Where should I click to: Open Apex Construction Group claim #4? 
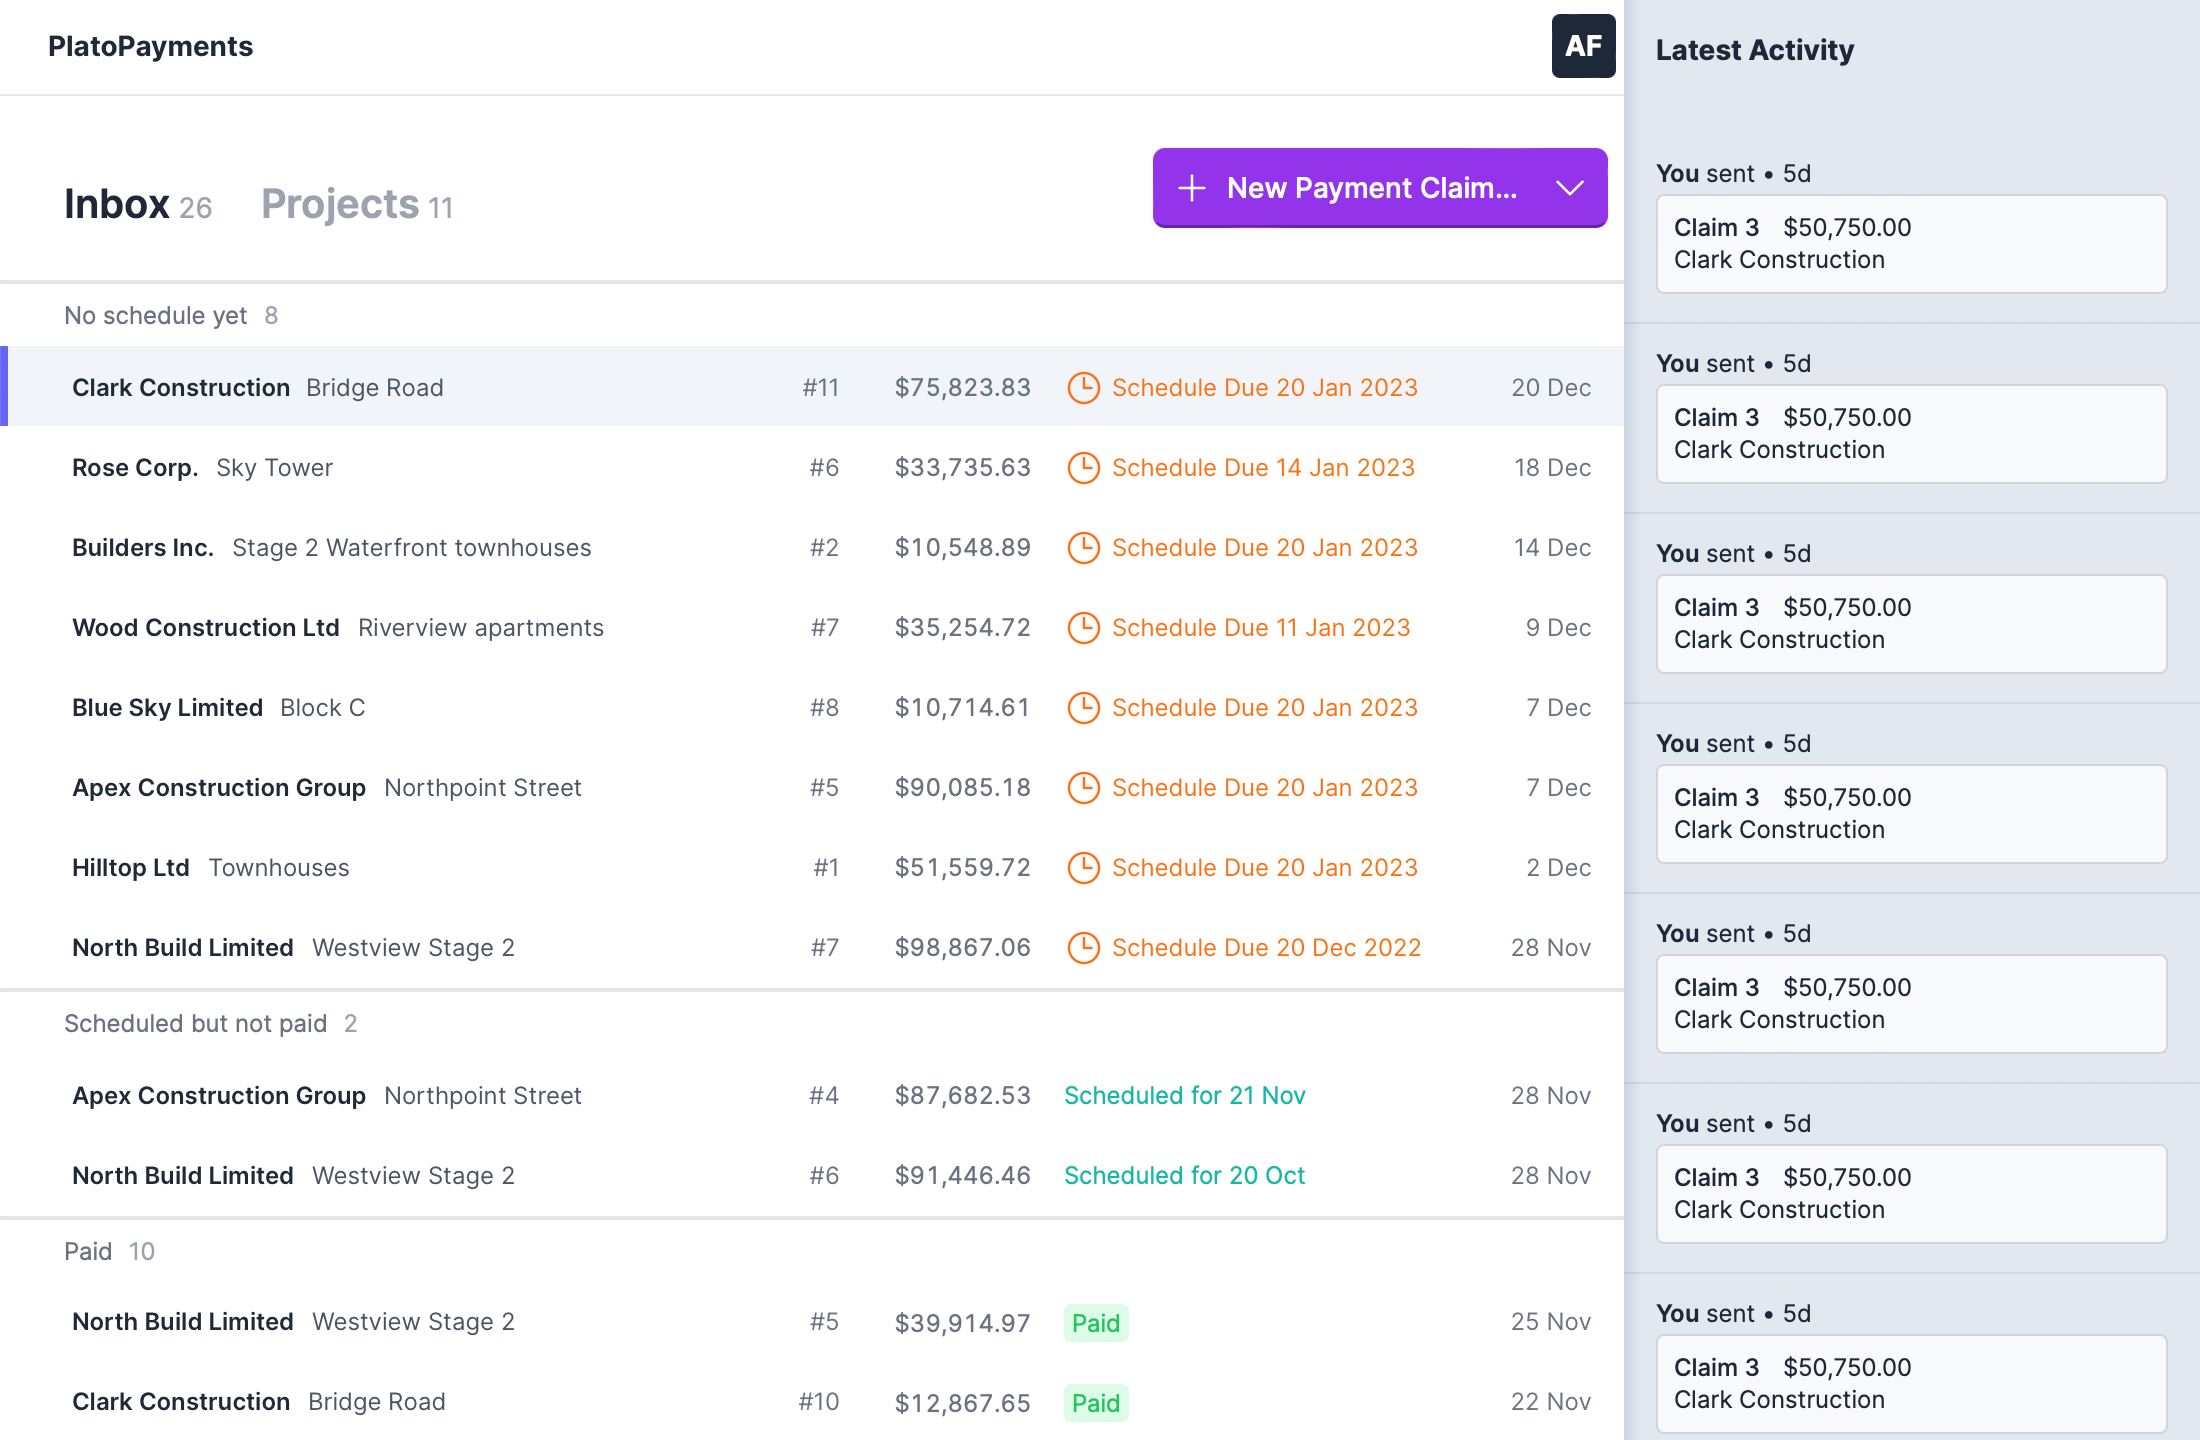pyautogui.click(x=812, y=1095)
